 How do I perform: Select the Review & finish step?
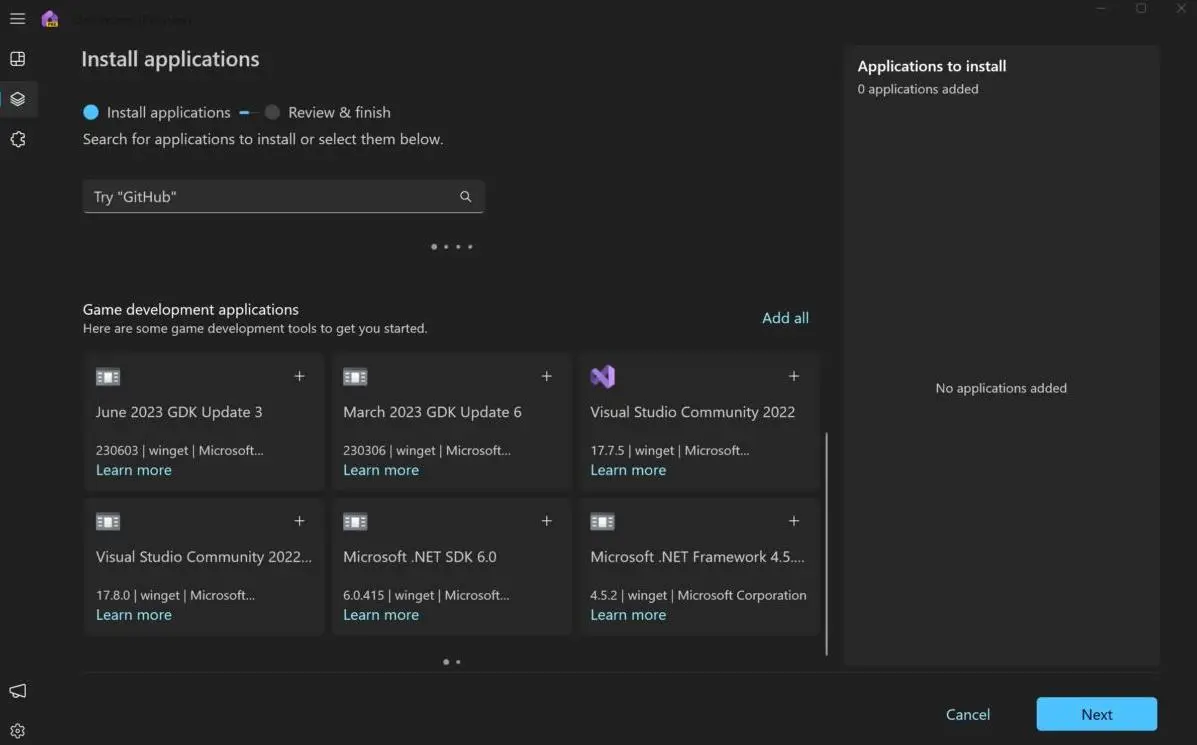[x=272, y=113]
